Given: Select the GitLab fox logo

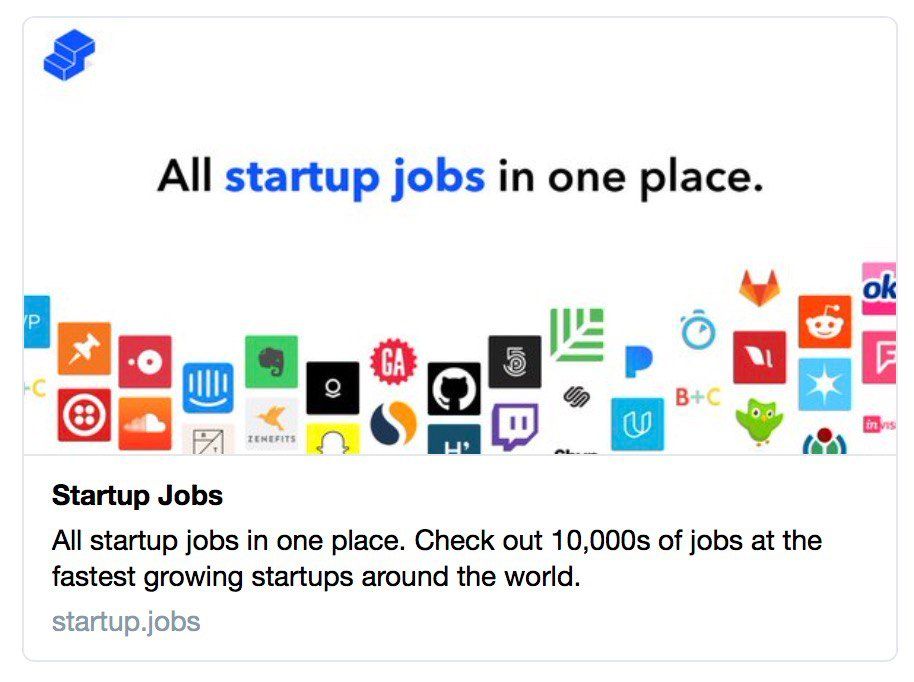Looking at the screenshot, I should click(x=759, y=288).
